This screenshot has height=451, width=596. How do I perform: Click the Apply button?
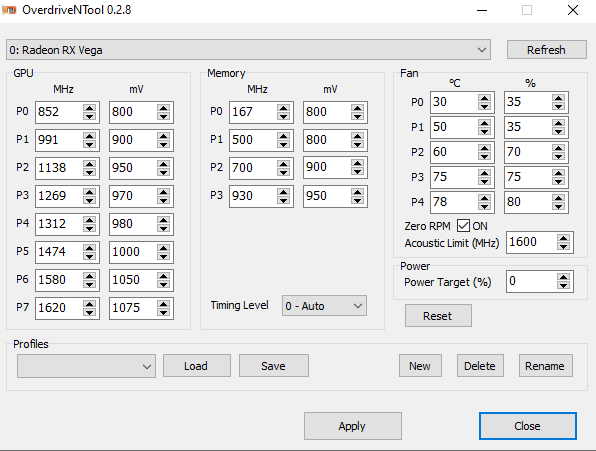point(353,426)
